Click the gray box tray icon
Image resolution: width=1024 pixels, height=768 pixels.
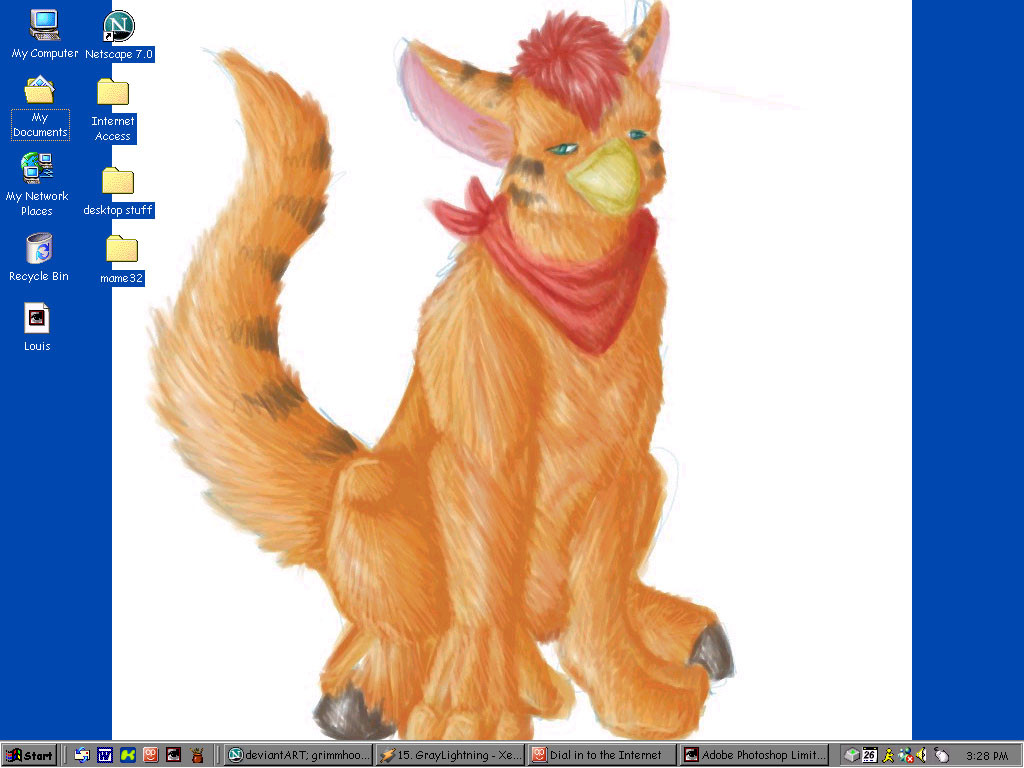pos(852,756)
